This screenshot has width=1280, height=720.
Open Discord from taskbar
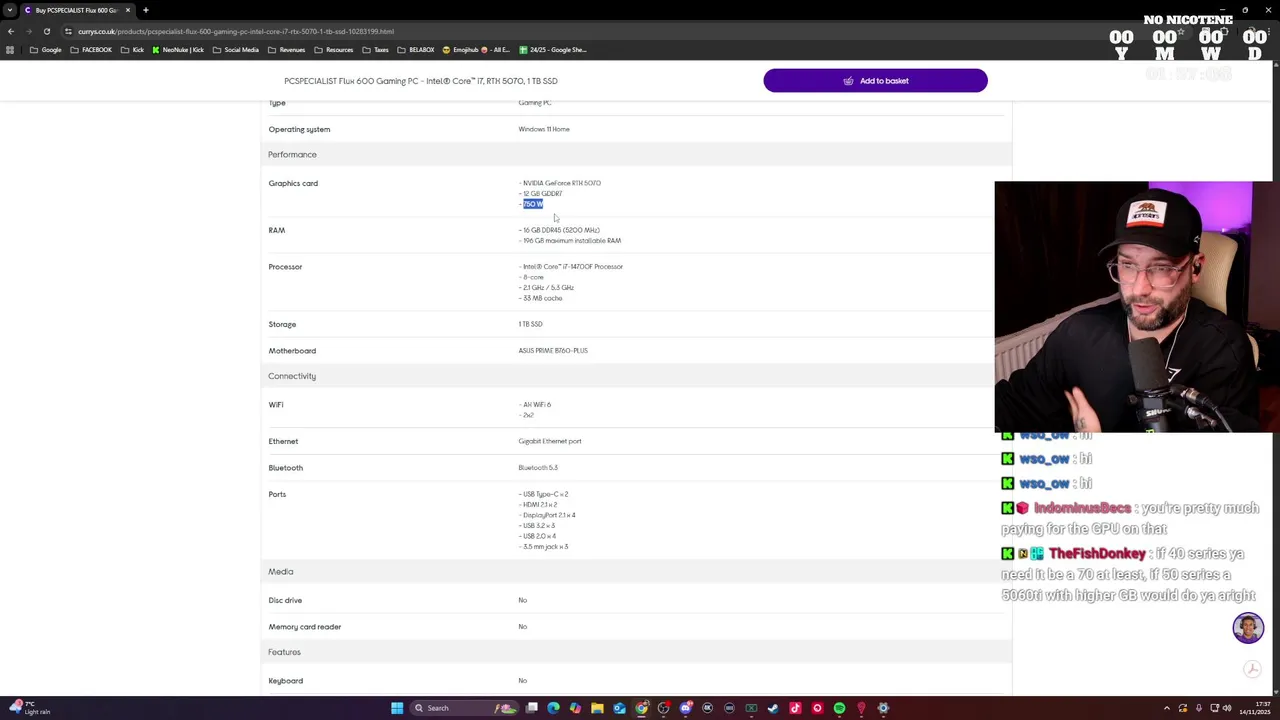(685, 708)
